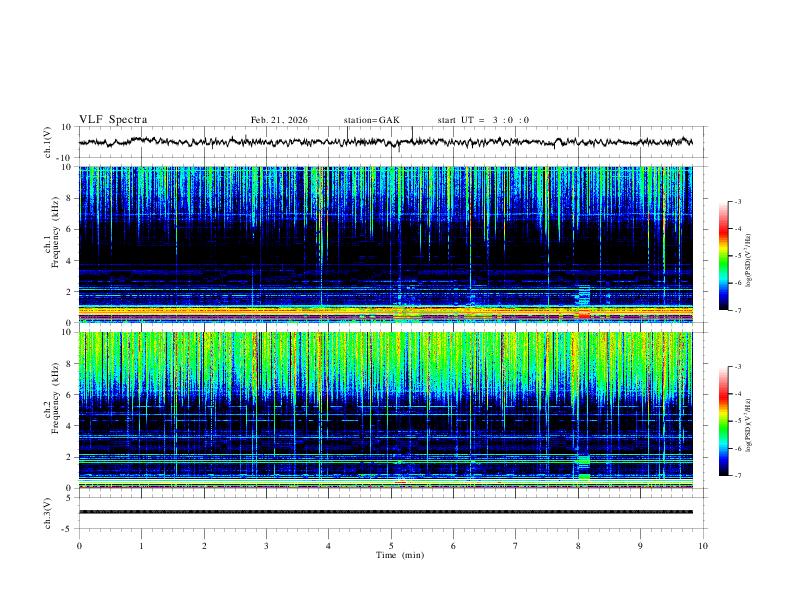This screenshot has width=792, height=612.
Task: Click the ch.3 voltage waveform band
Action: (386, 512)
